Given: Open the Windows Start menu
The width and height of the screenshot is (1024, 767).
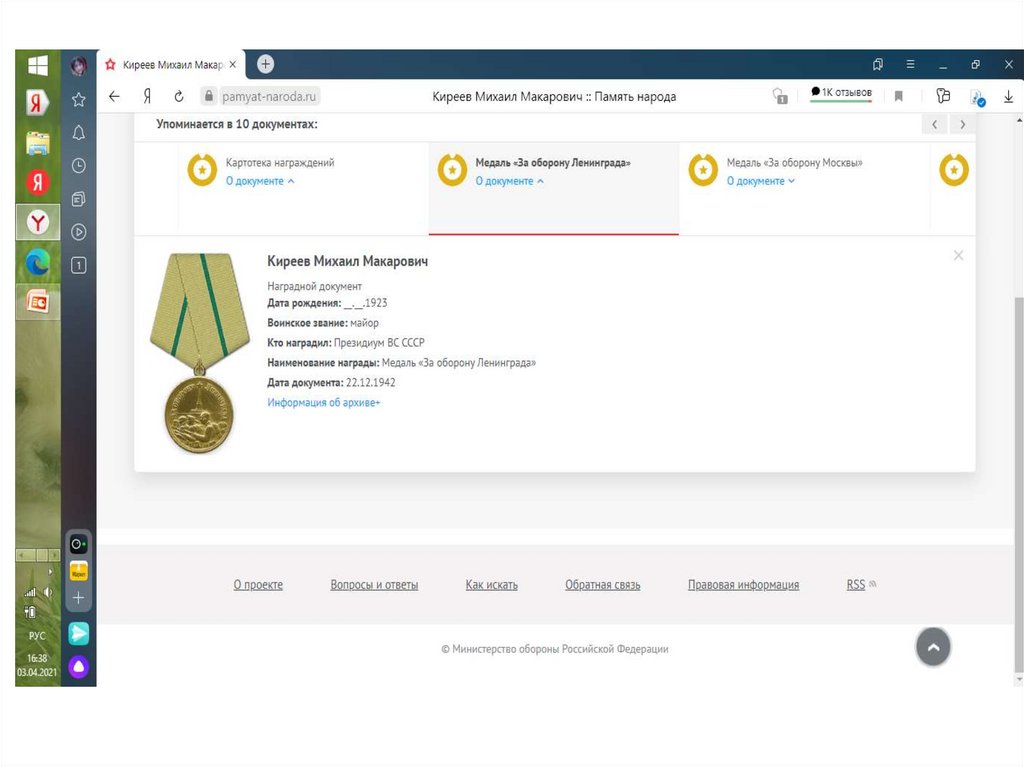Looking at the screenshot, I should pyautogui.click(x=38, y=65).
